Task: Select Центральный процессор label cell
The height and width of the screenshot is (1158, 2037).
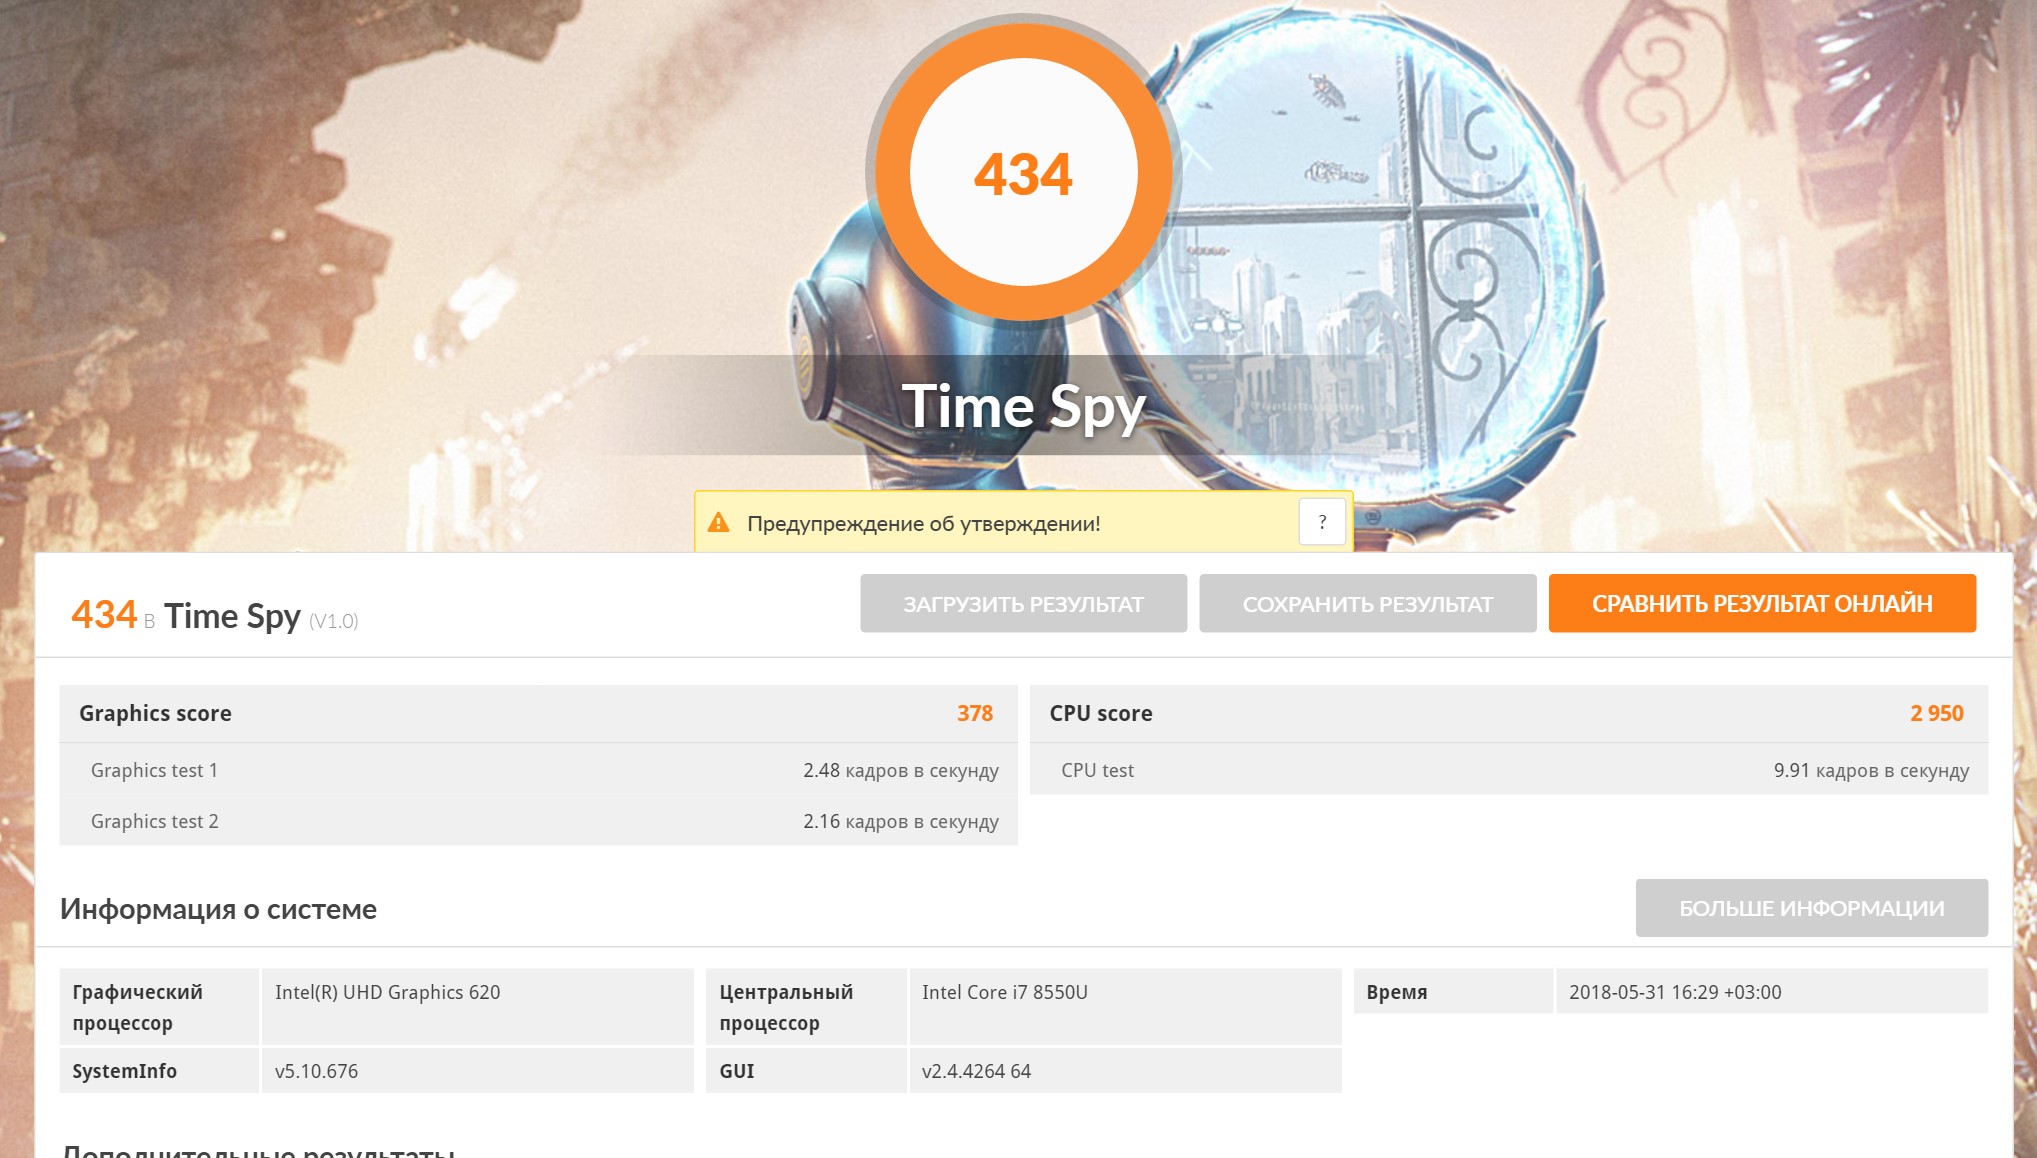Action: tap(806, 1007)
